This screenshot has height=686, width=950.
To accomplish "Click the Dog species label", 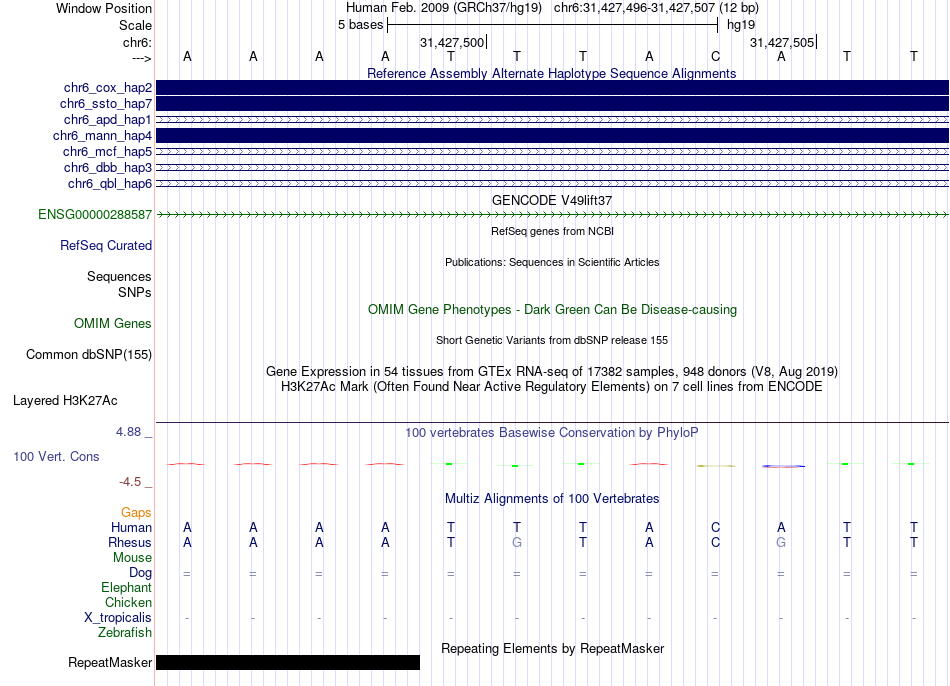I will click(x=141, y=573).
